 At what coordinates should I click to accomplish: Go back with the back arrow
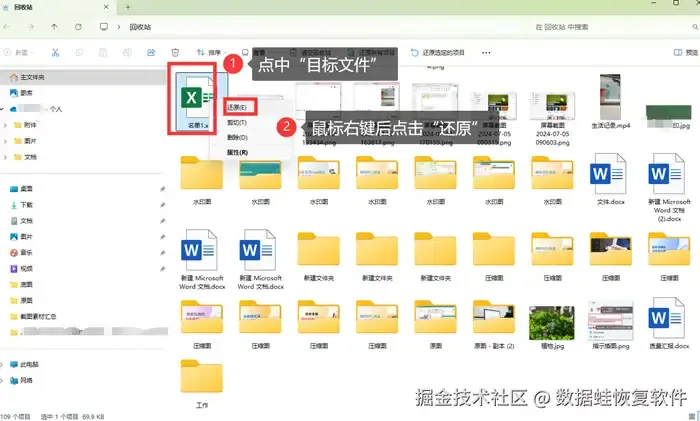[7, 27]
